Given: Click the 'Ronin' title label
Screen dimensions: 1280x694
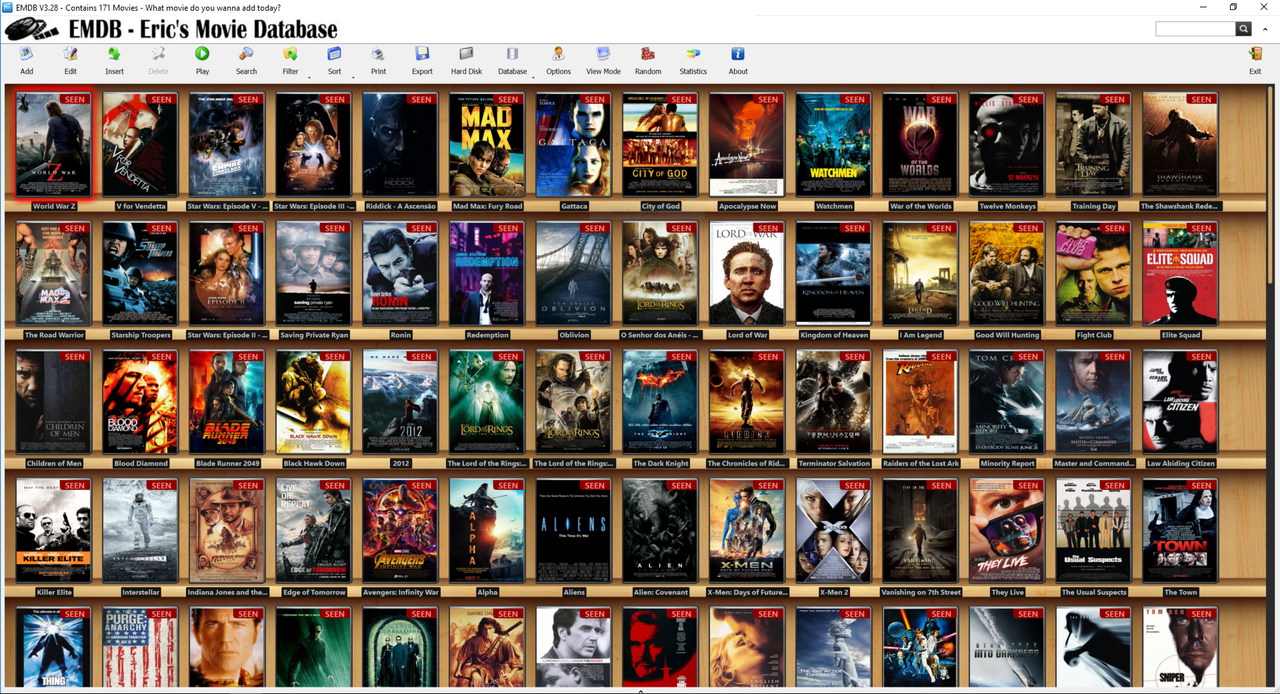Looking at the screenshot, I should 400,335.
